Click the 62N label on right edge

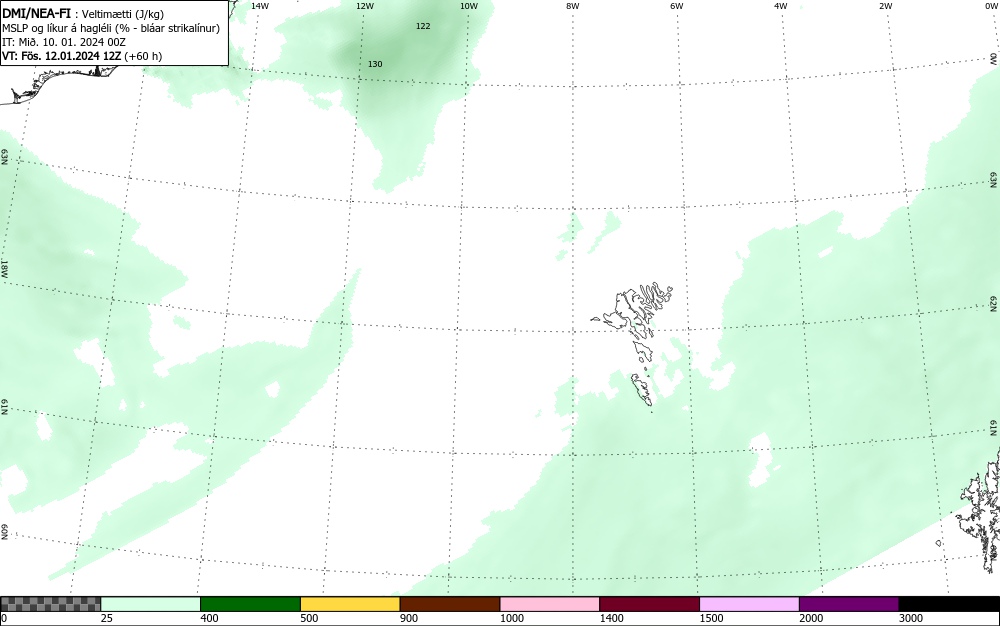coord(994,304)
